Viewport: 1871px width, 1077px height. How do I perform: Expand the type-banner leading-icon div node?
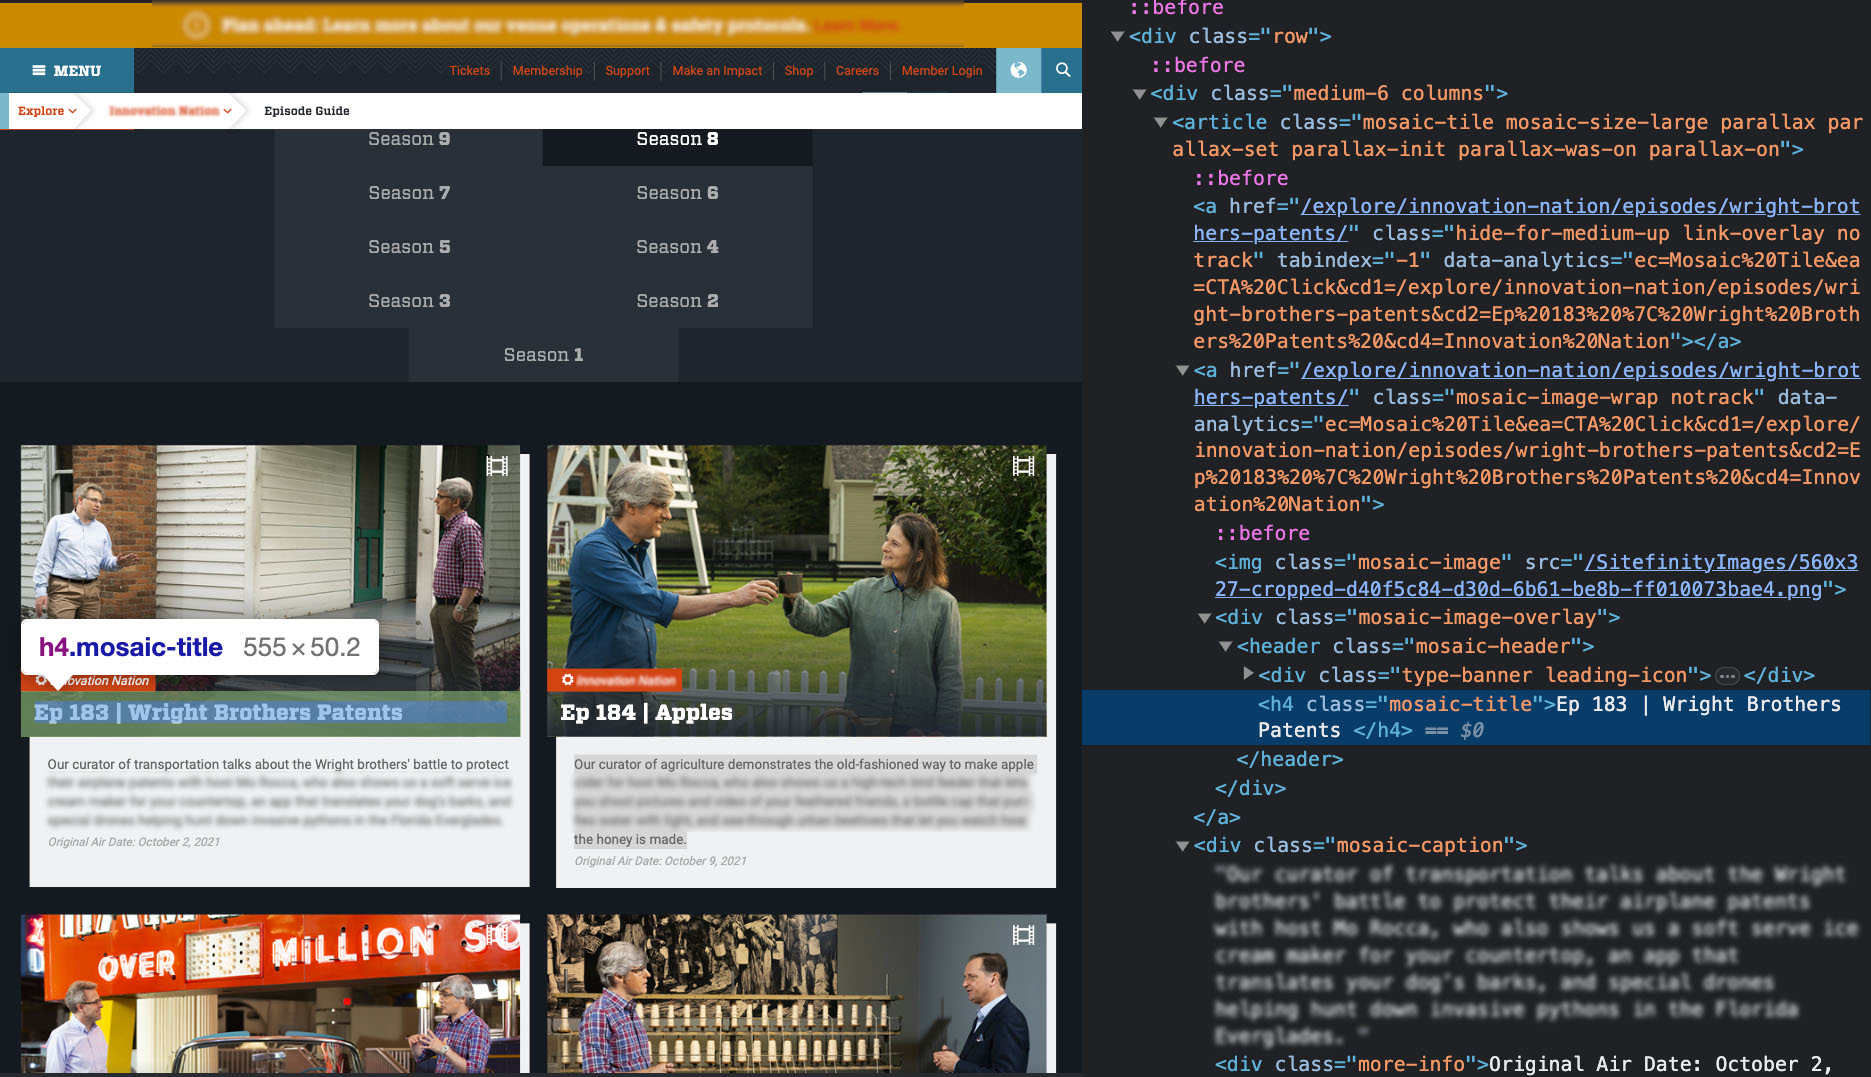click(x=1248, y=674)
